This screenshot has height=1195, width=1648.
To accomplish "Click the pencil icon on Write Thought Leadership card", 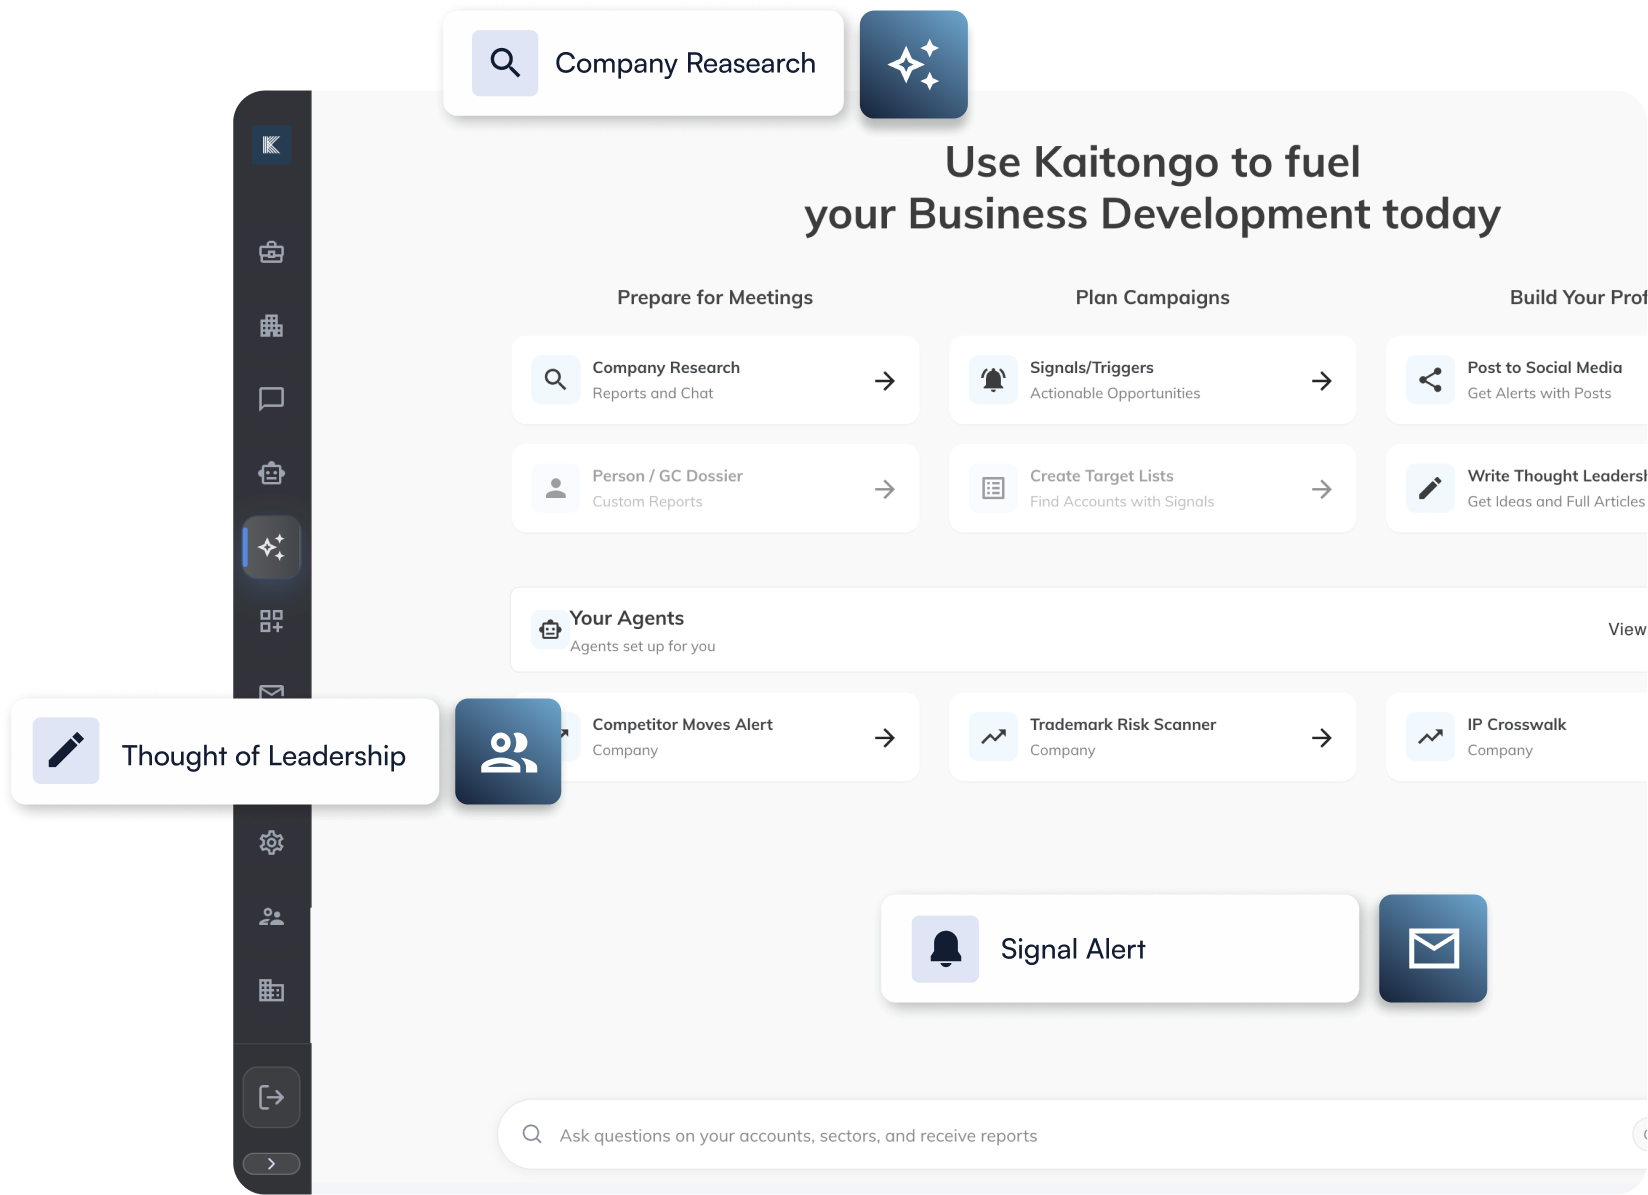I will (1430, 488).
